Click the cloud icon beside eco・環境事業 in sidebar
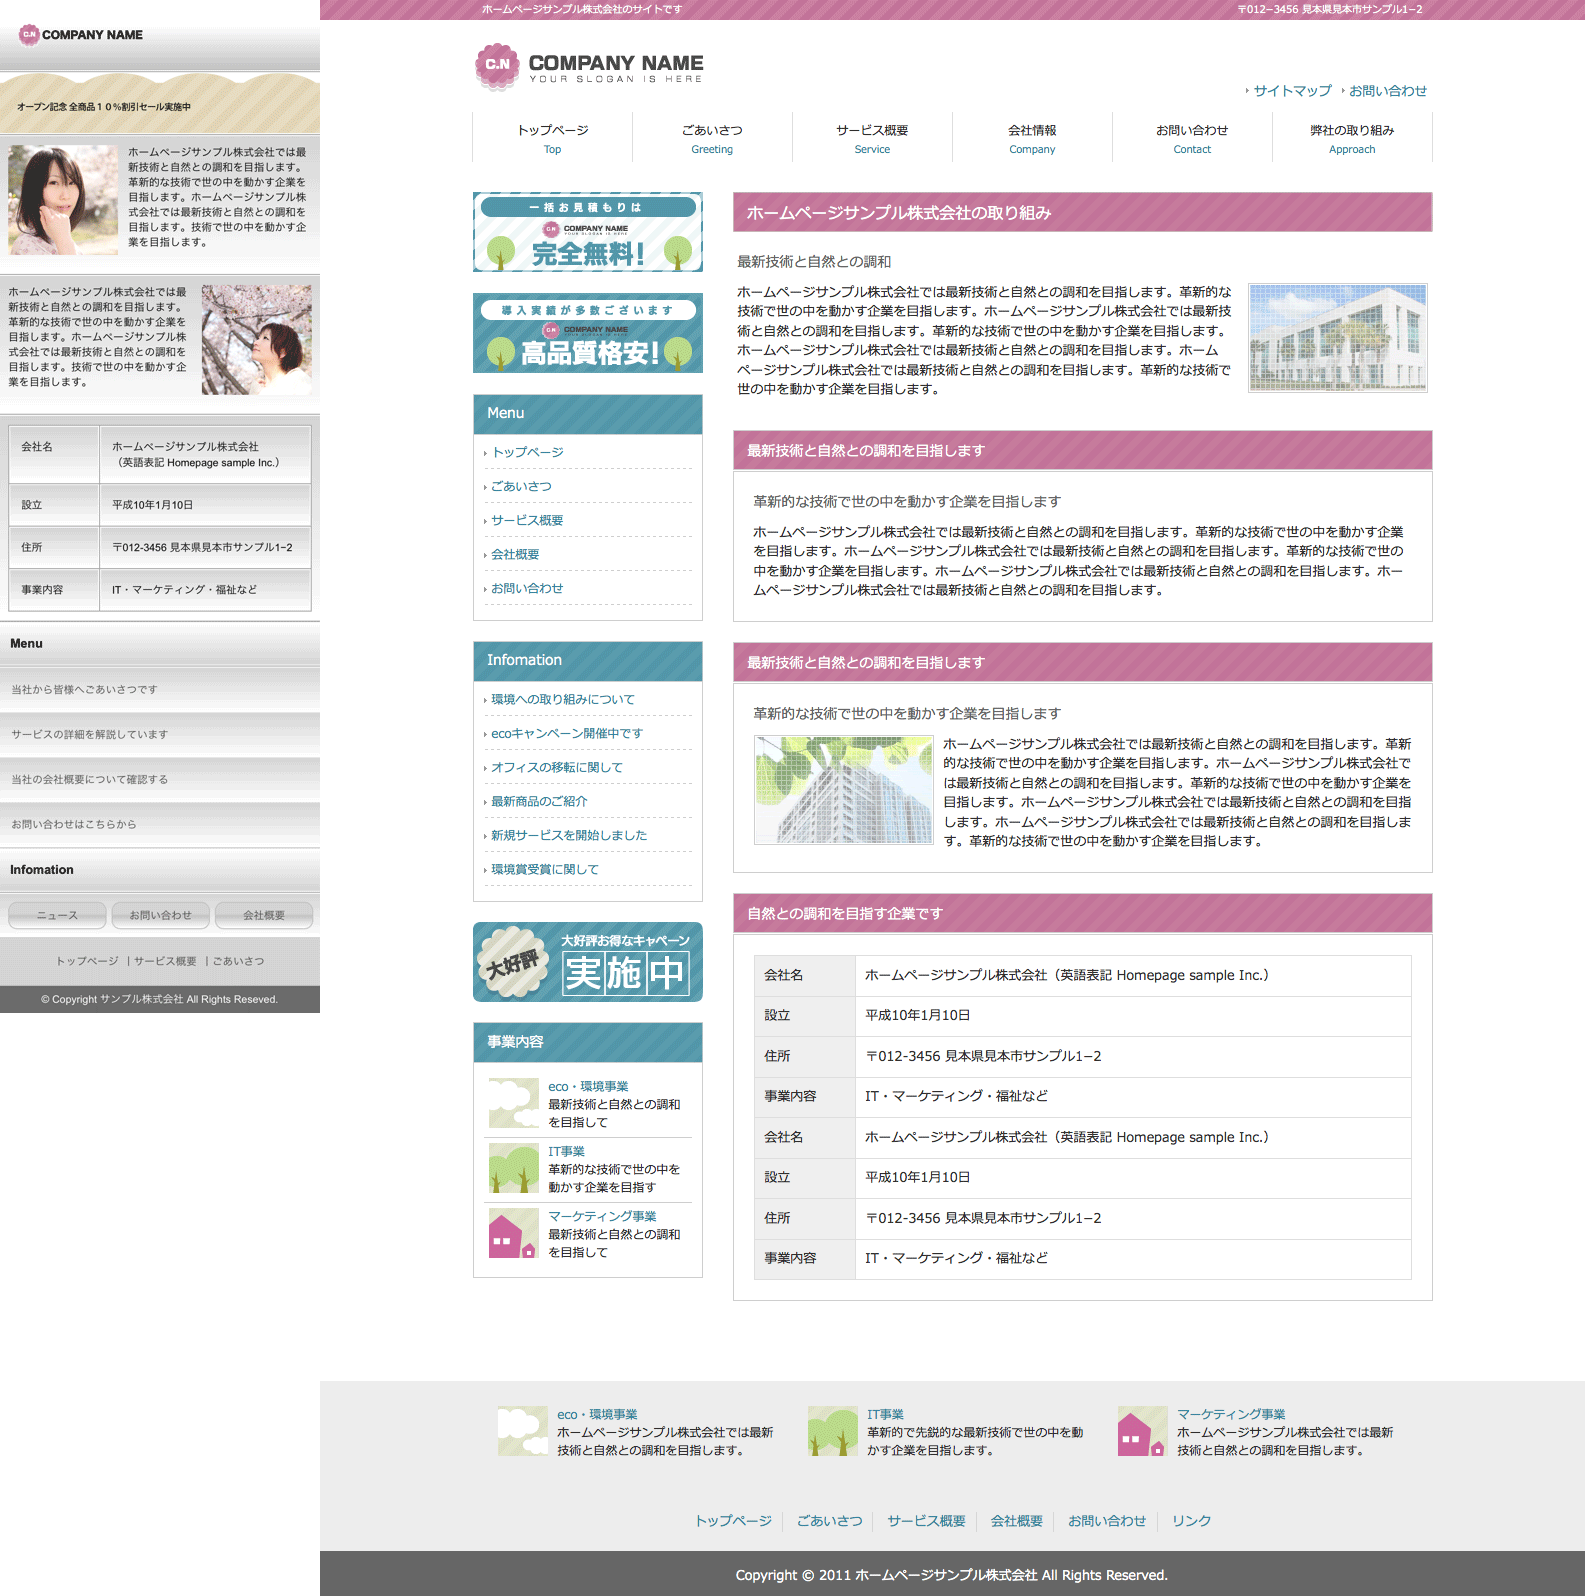 (x=513, y=1103)
